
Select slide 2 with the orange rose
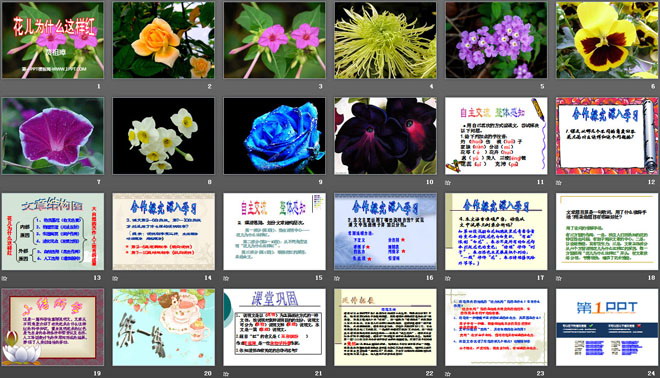(163, 40)
